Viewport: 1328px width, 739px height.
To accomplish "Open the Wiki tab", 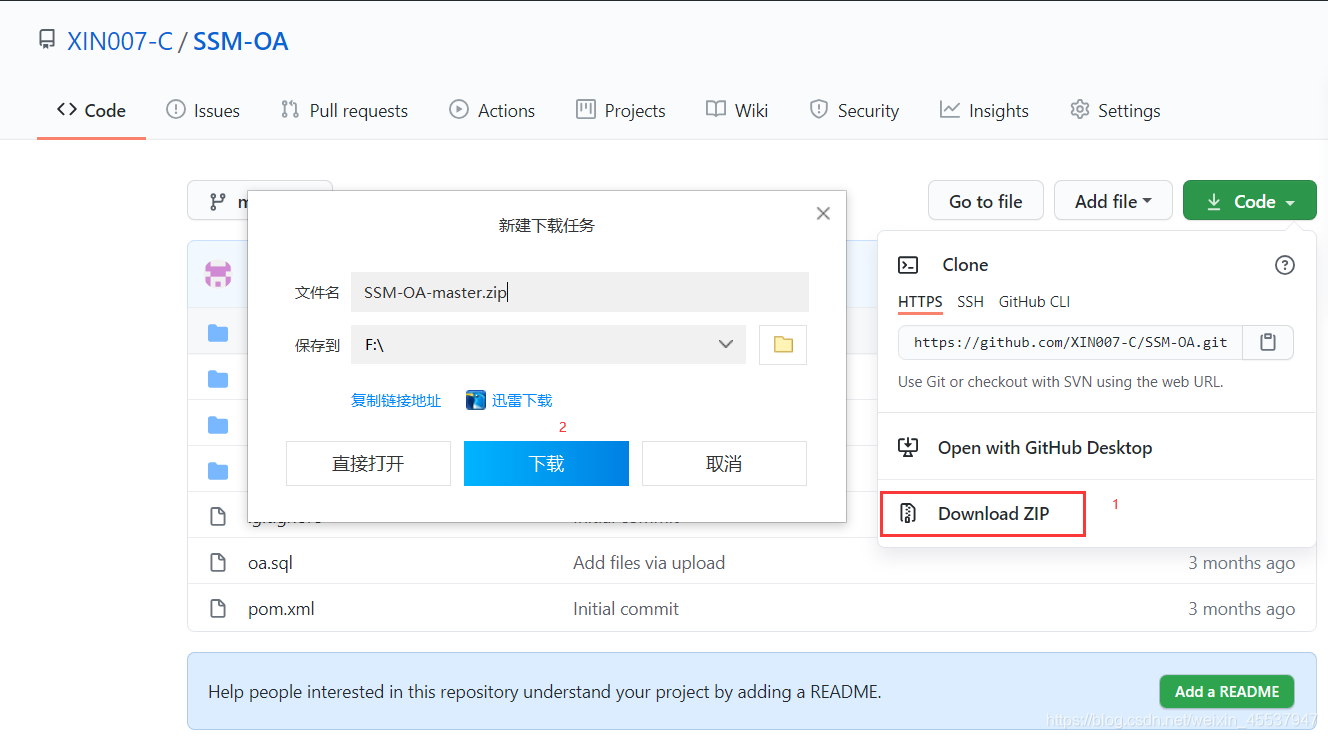I will (737, 110).
